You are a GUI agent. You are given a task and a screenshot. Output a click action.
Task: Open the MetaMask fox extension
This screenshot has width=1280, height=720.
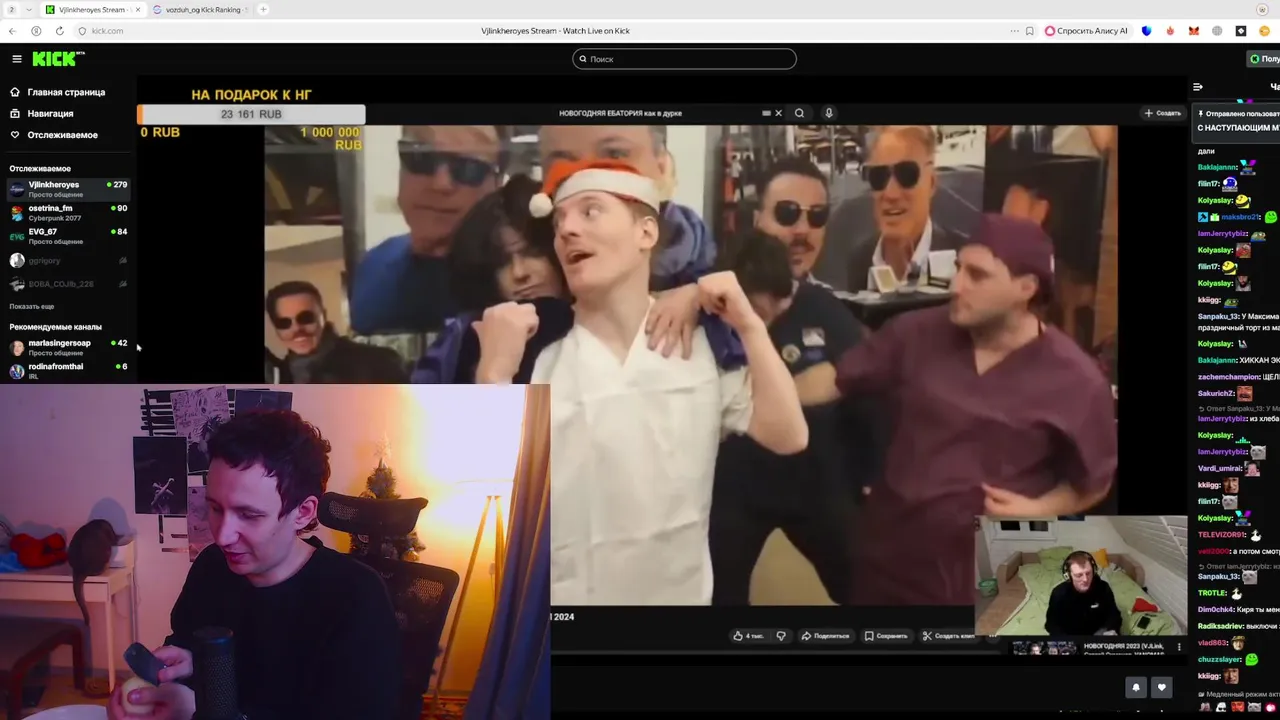click(x=1193, y=31)
